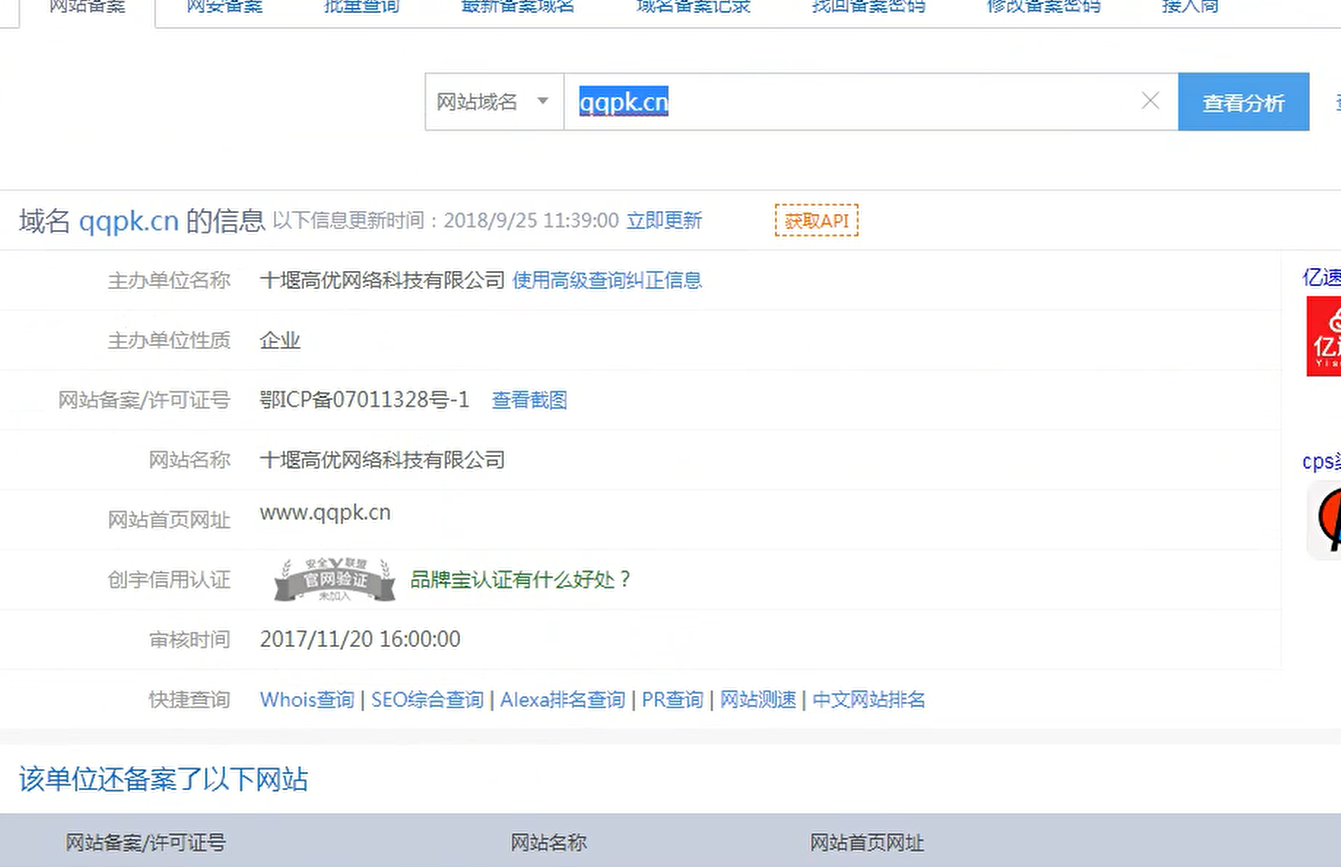Click the update time 2018/9/25 11:39:00
This screenshot has height=867, width=1341.
click(x=531, y=221)
